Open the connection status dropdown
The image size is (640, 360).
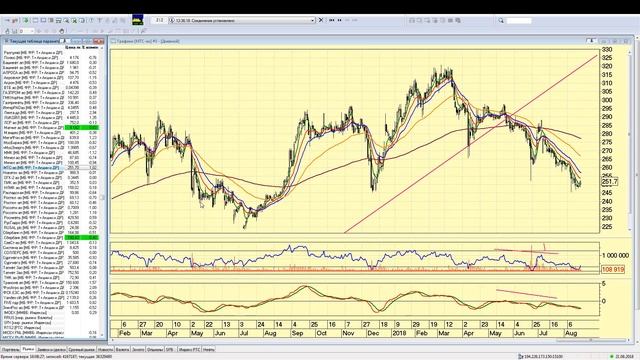pyautogui.click(x=242, y=20)
